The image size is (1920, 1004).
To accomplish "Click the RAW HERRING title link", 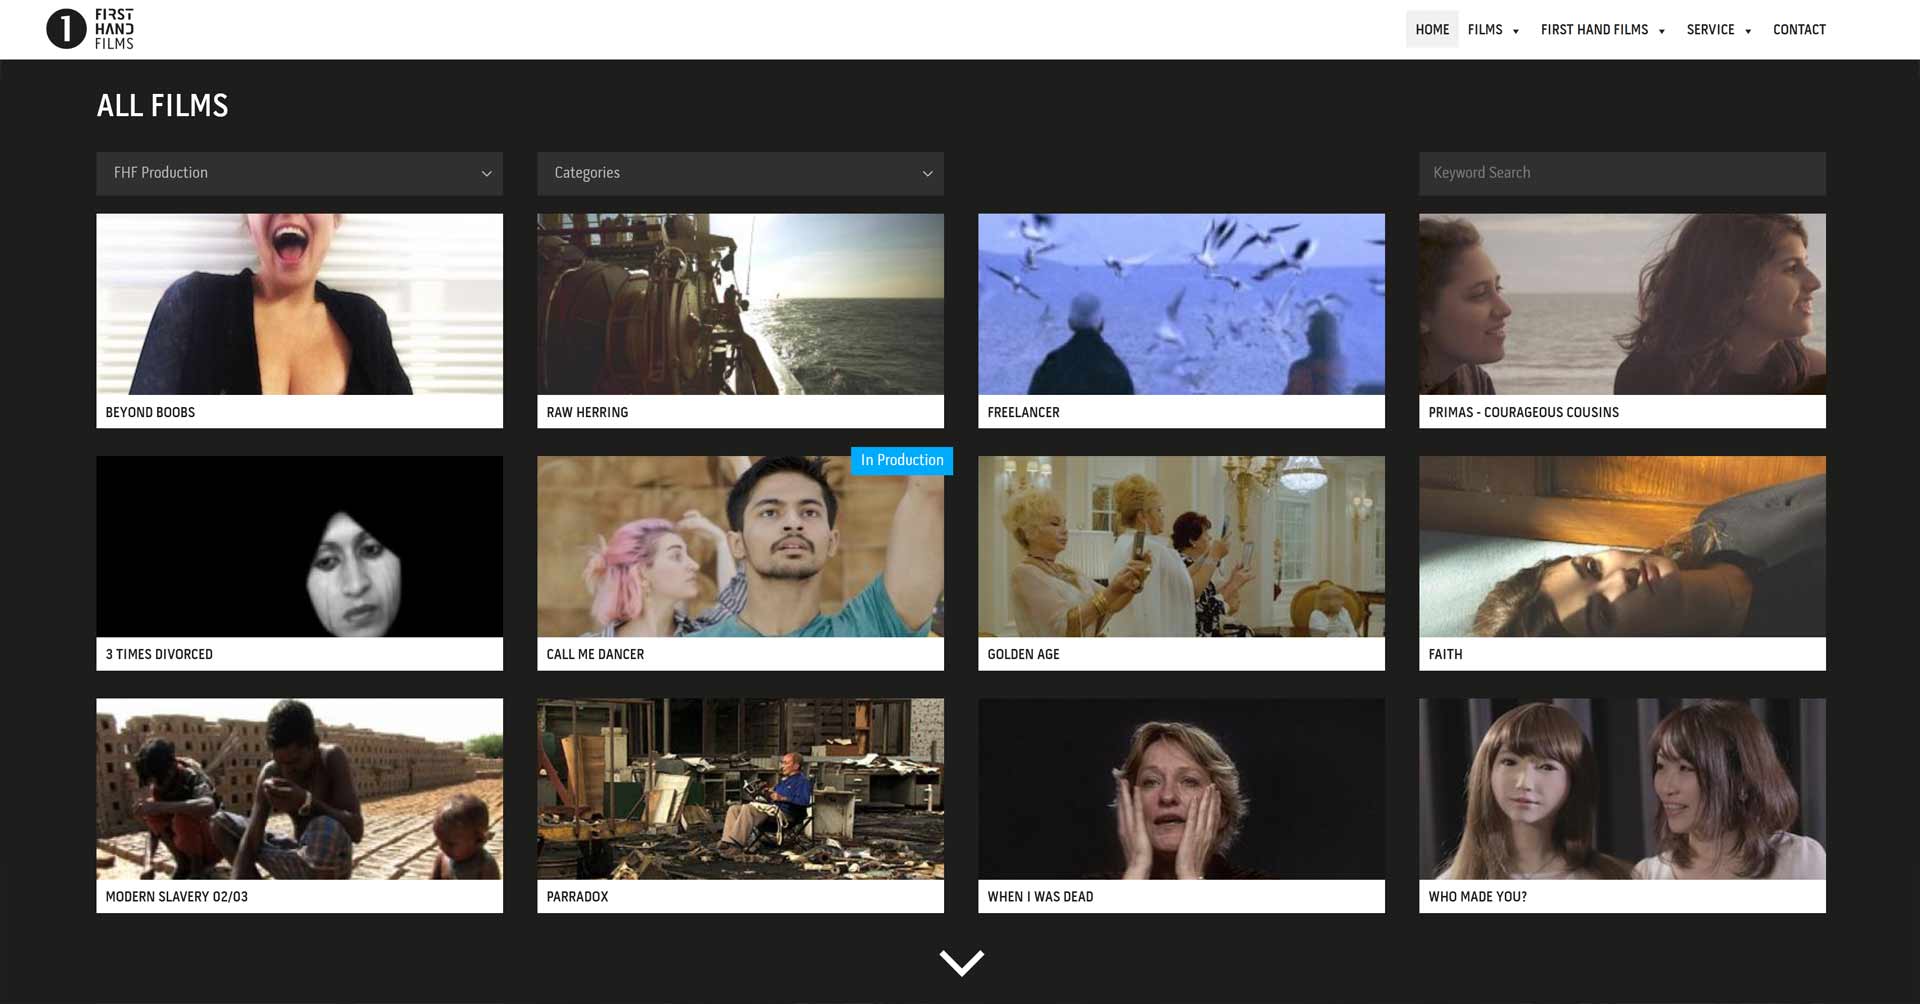I will [x=587, y=412].
